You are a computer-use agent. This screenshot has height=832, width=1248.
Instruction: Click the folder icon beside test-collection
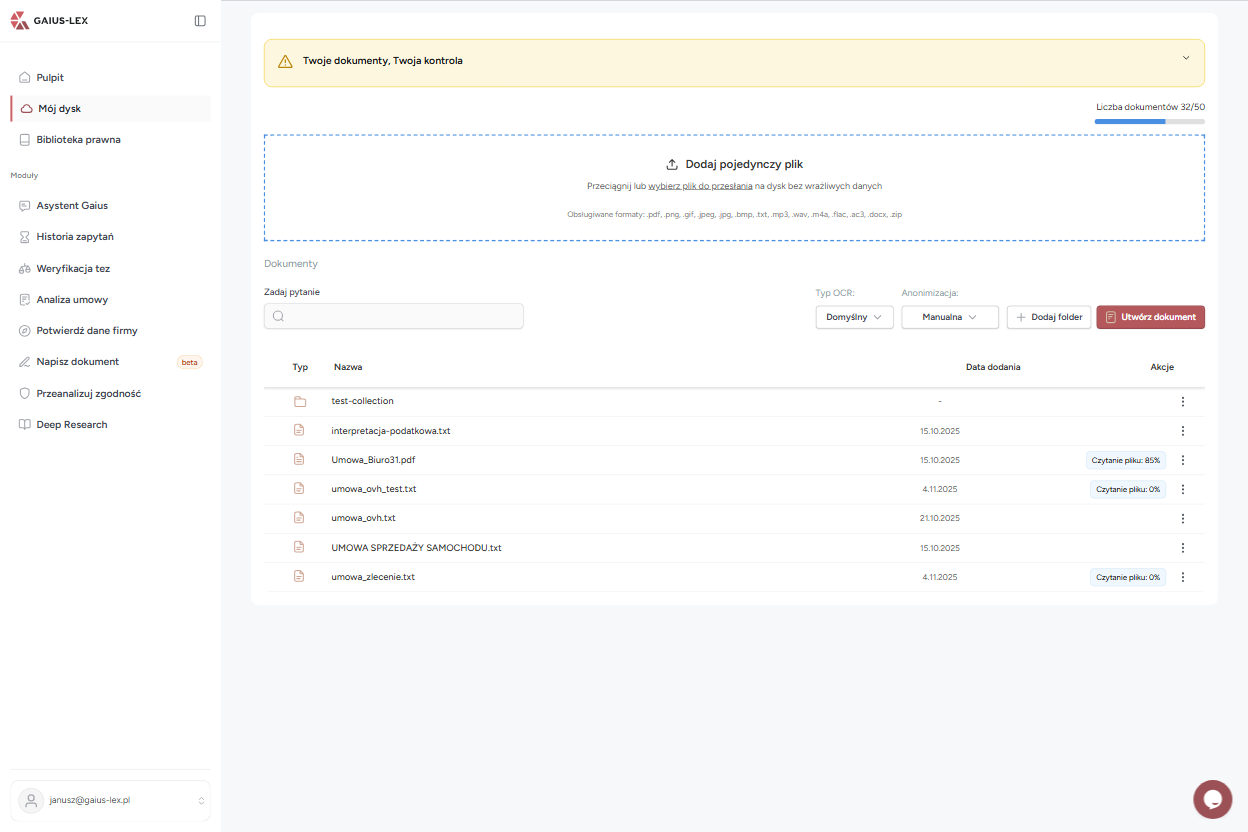point(299,401)
